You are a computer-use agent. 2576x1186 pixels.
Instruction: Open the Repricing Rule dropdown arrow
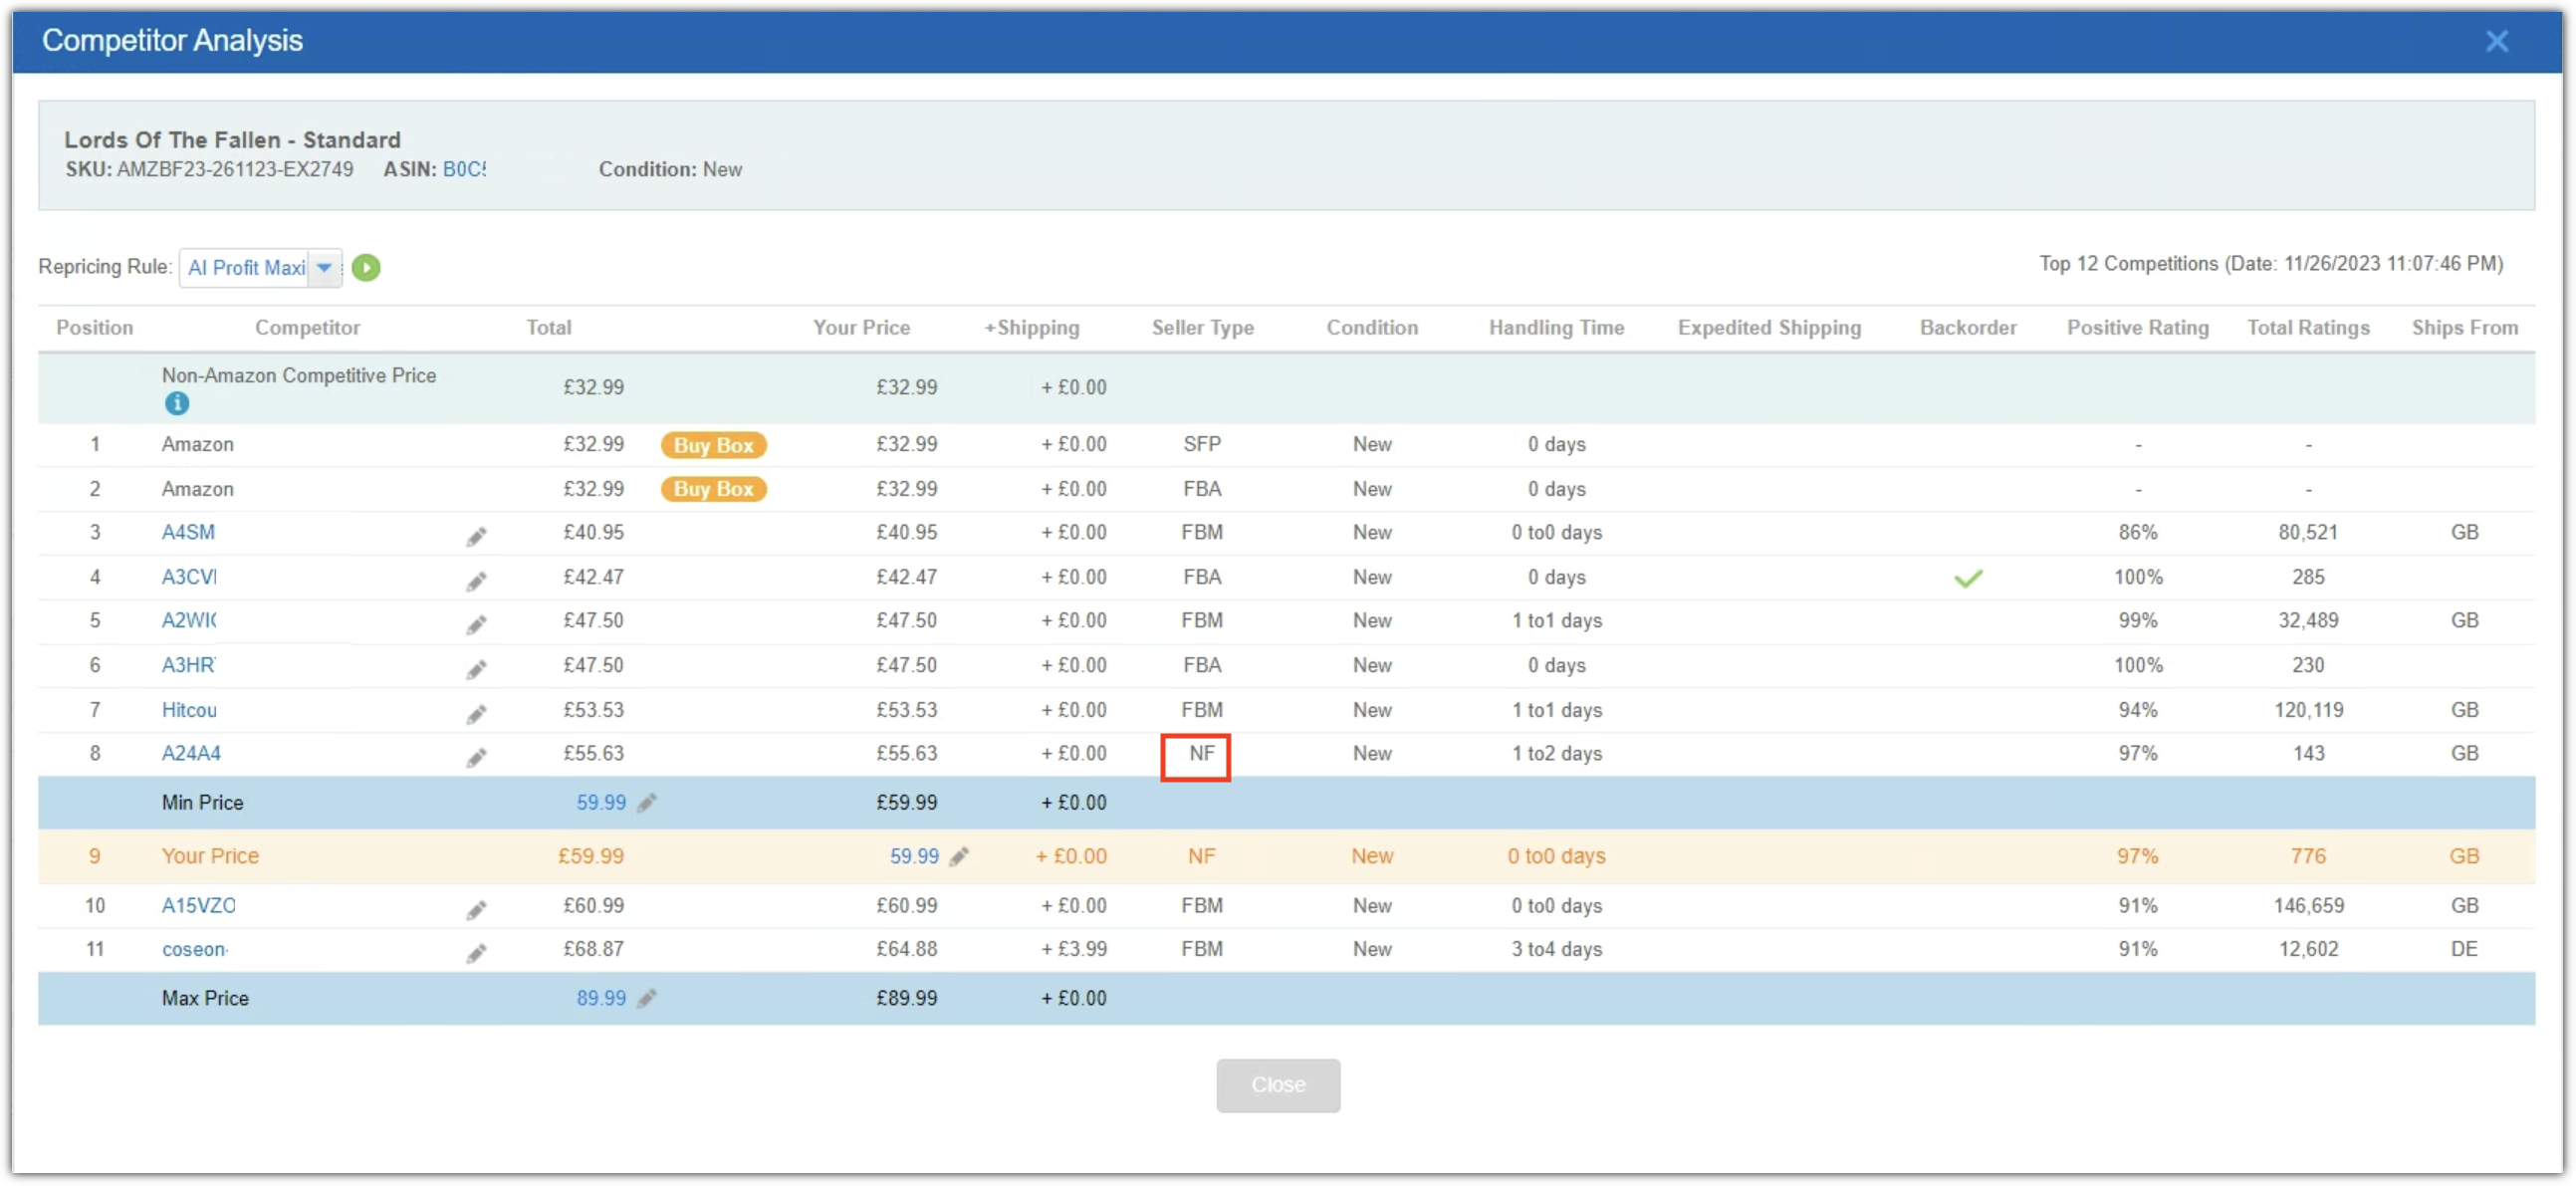click(324, 268)
